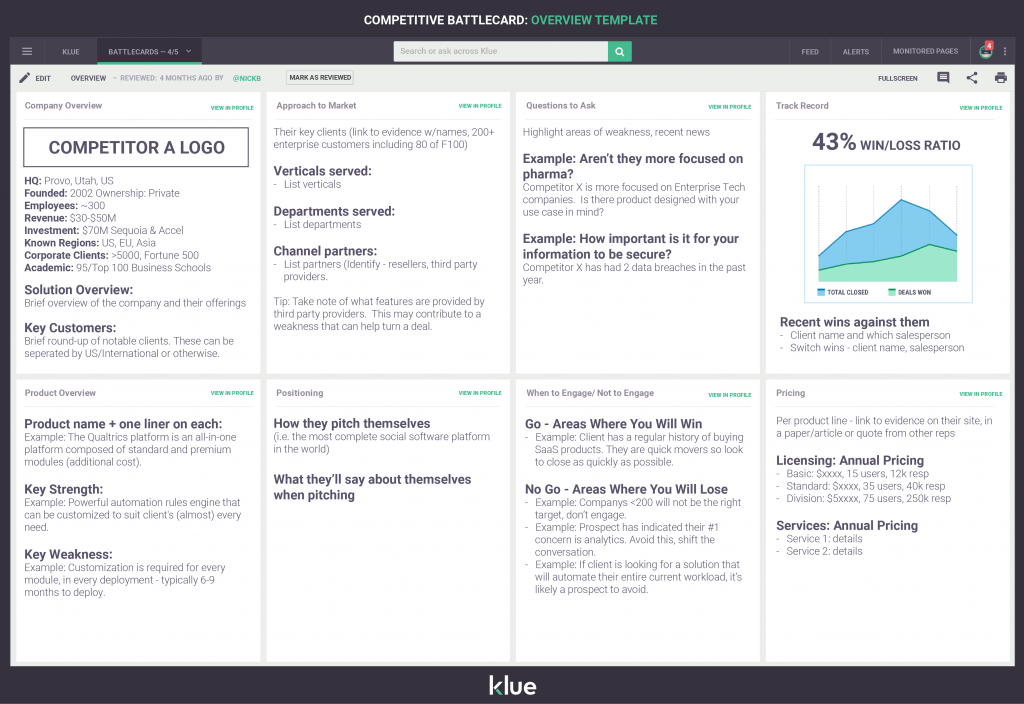
Task: Click the Total Closed blue legend swatch
Action: [x=821, y=293]
